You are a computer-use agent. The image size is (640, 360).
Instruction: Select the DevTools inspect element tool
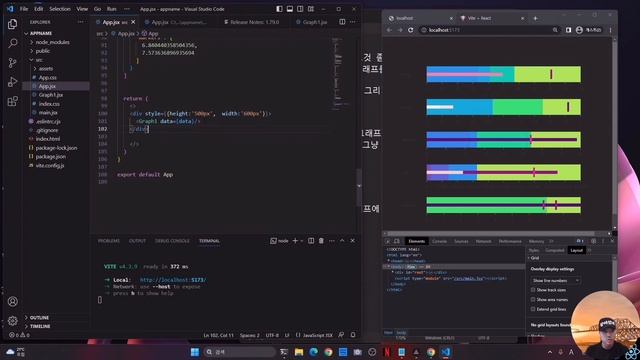click(388, 241)
